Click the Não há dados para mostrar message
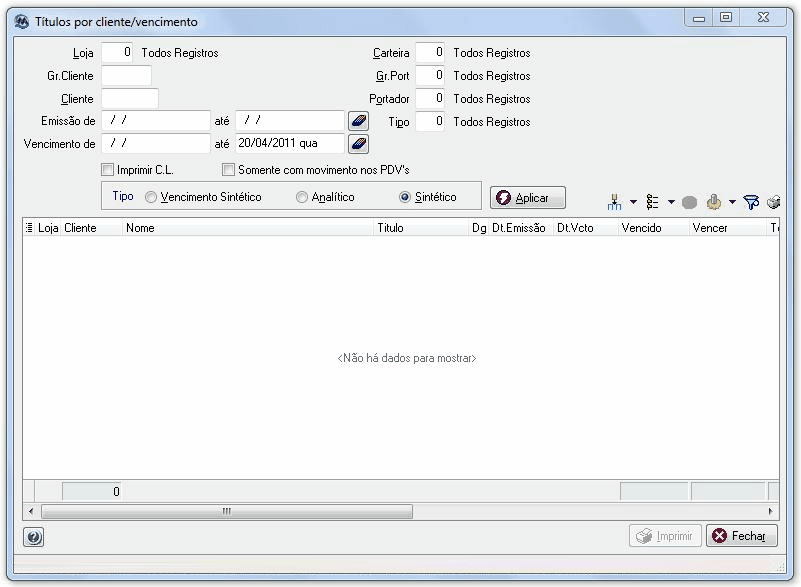This screenshot has height=587, width=801. tap(407, 358)
